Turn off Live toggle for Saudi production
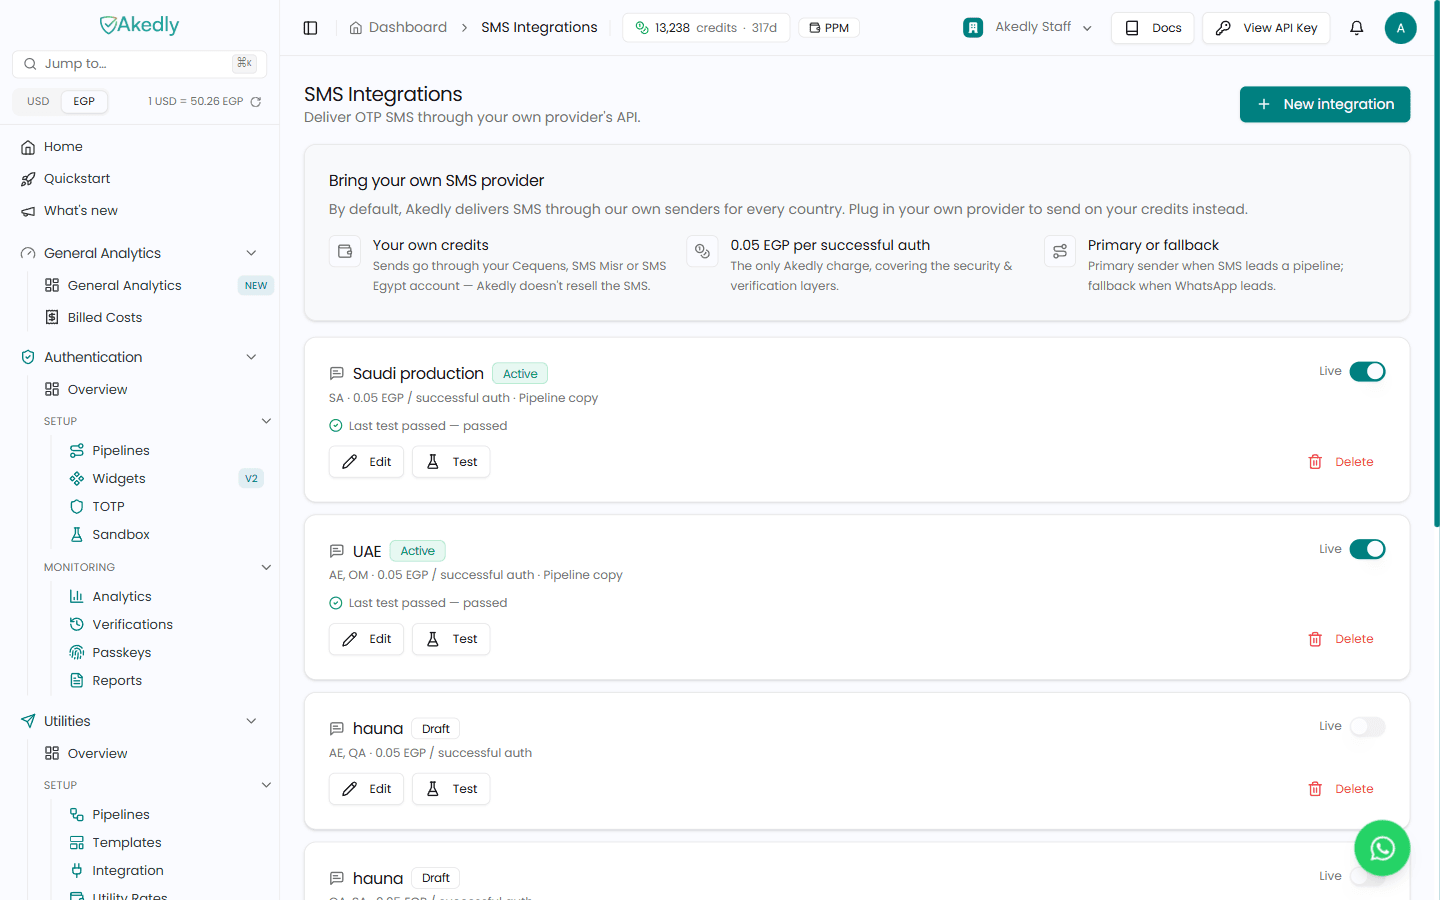Image resolution: width=1440 pixels, height=900 pixels. 1367,372
